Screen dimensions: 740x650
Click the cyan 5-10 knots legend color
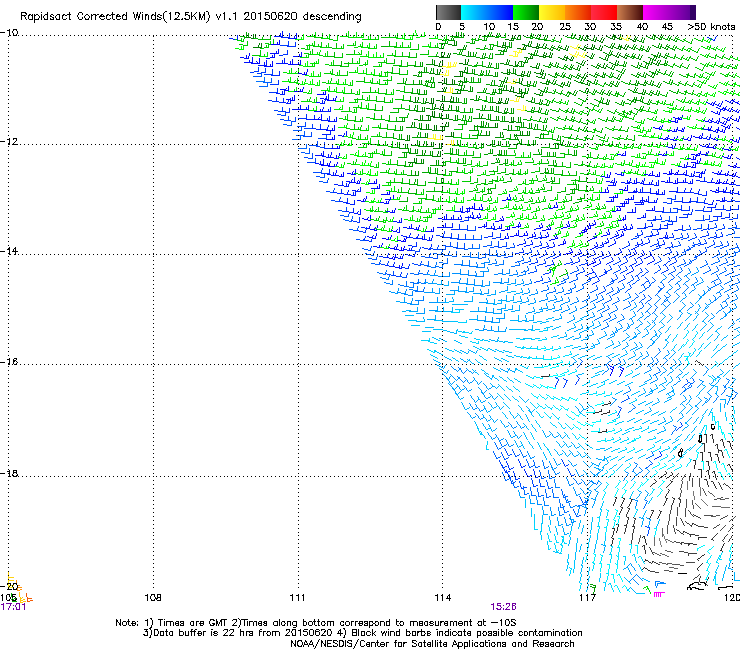pyautogui.click(x=474, y=12)
